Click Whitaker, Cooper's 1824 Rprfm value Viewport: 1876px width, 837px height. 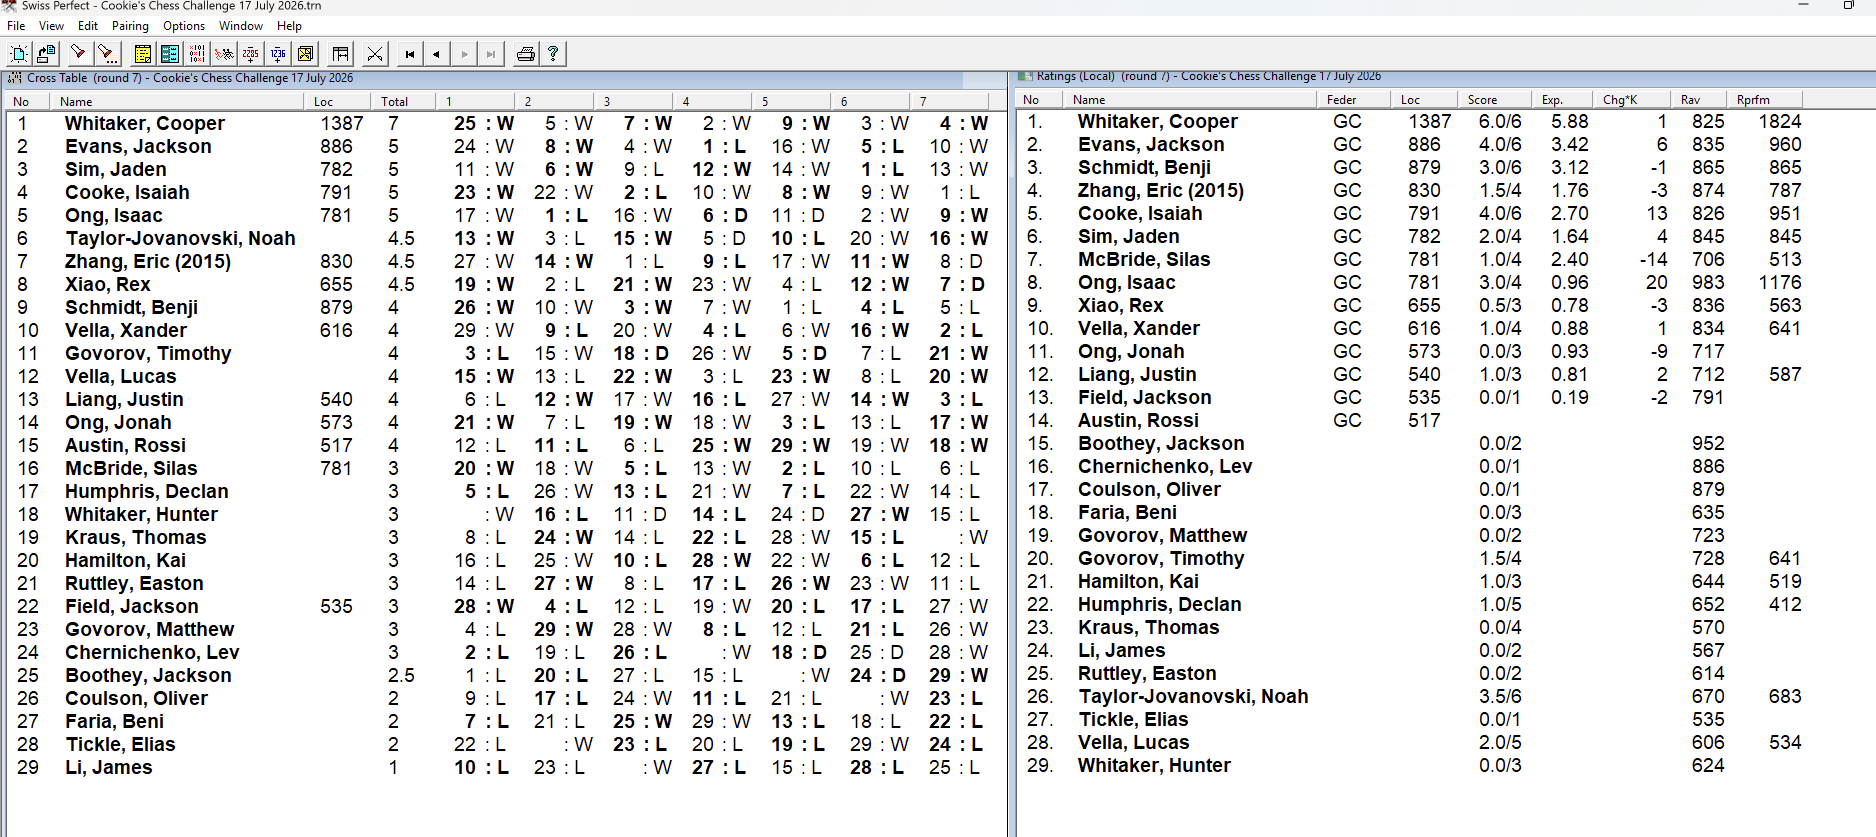pos(1780,121)
